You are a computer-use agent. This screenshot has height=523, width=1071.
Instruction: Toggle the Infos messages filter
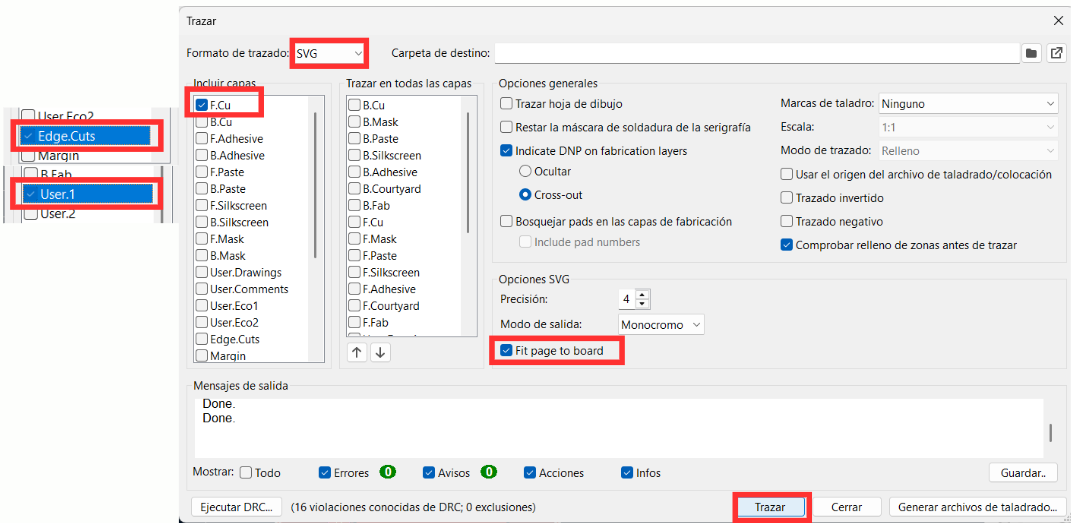(627, 472)
